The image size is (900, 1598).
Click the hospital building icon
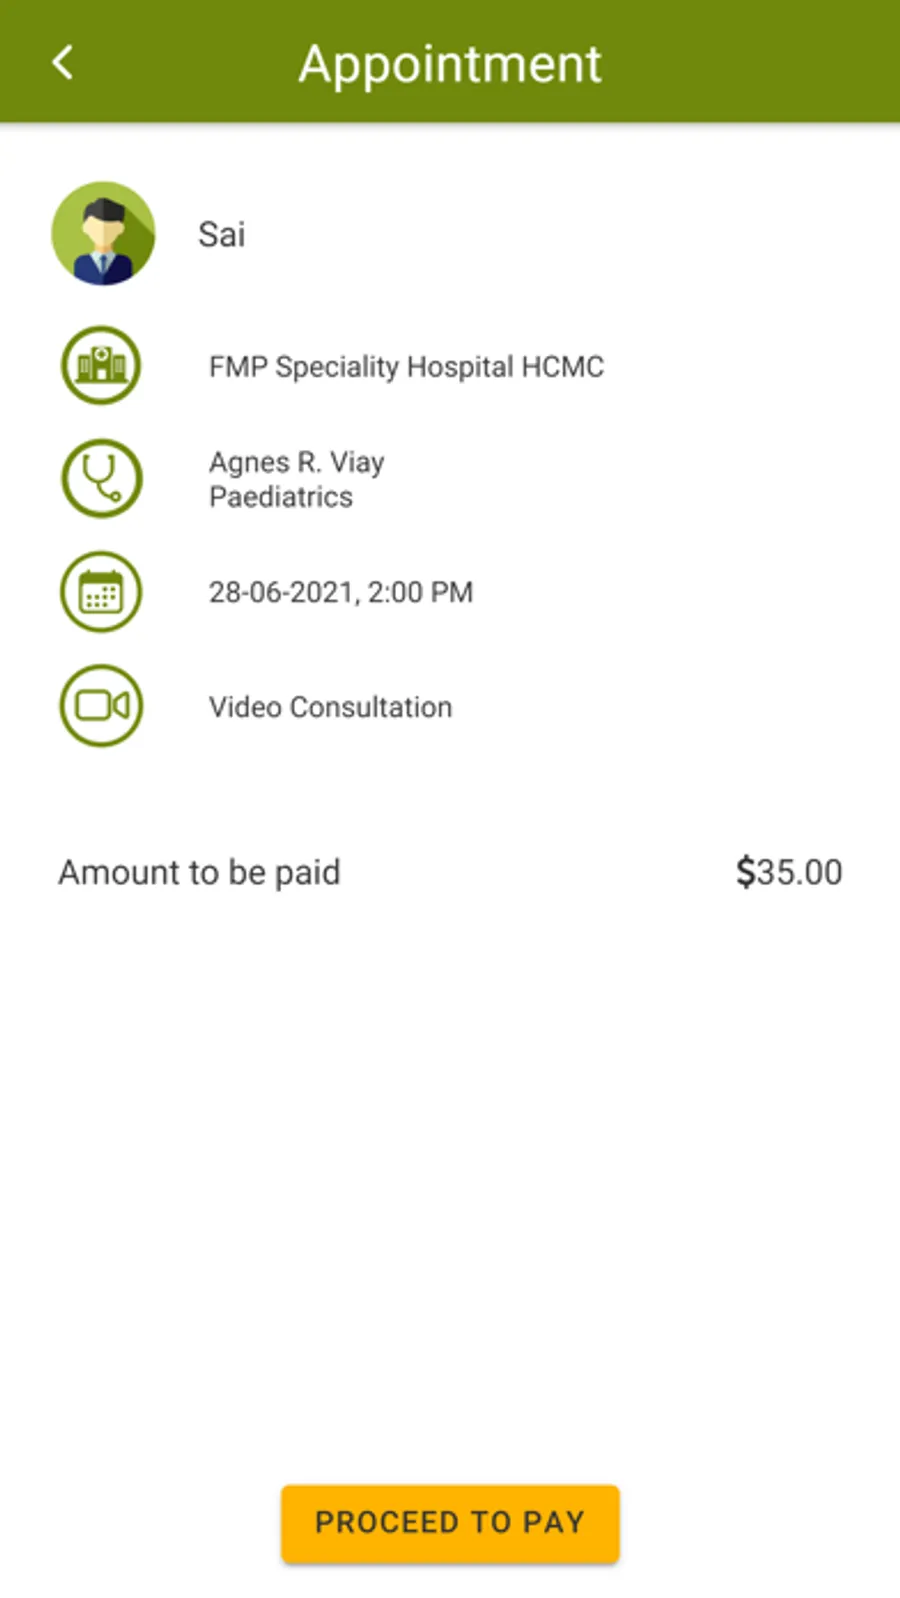point(101,365)
